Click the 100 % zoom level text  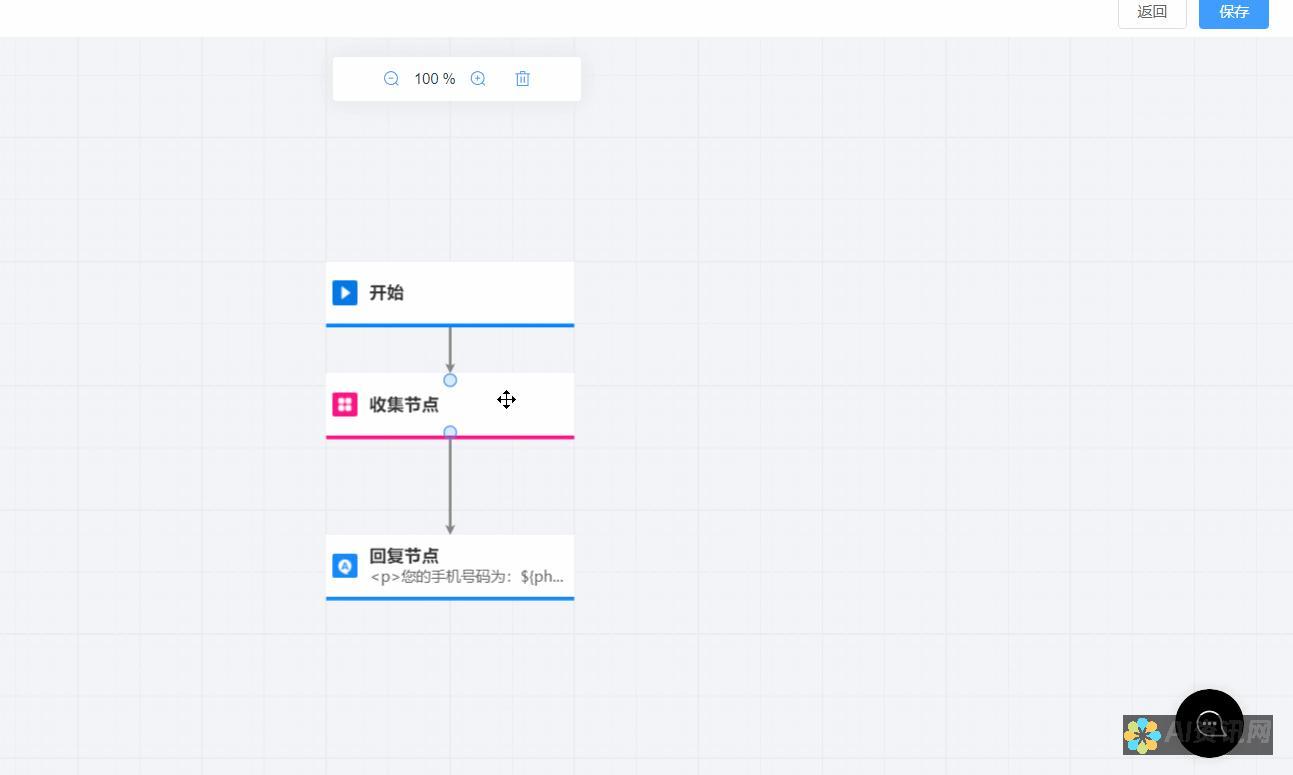pos(435,79)
